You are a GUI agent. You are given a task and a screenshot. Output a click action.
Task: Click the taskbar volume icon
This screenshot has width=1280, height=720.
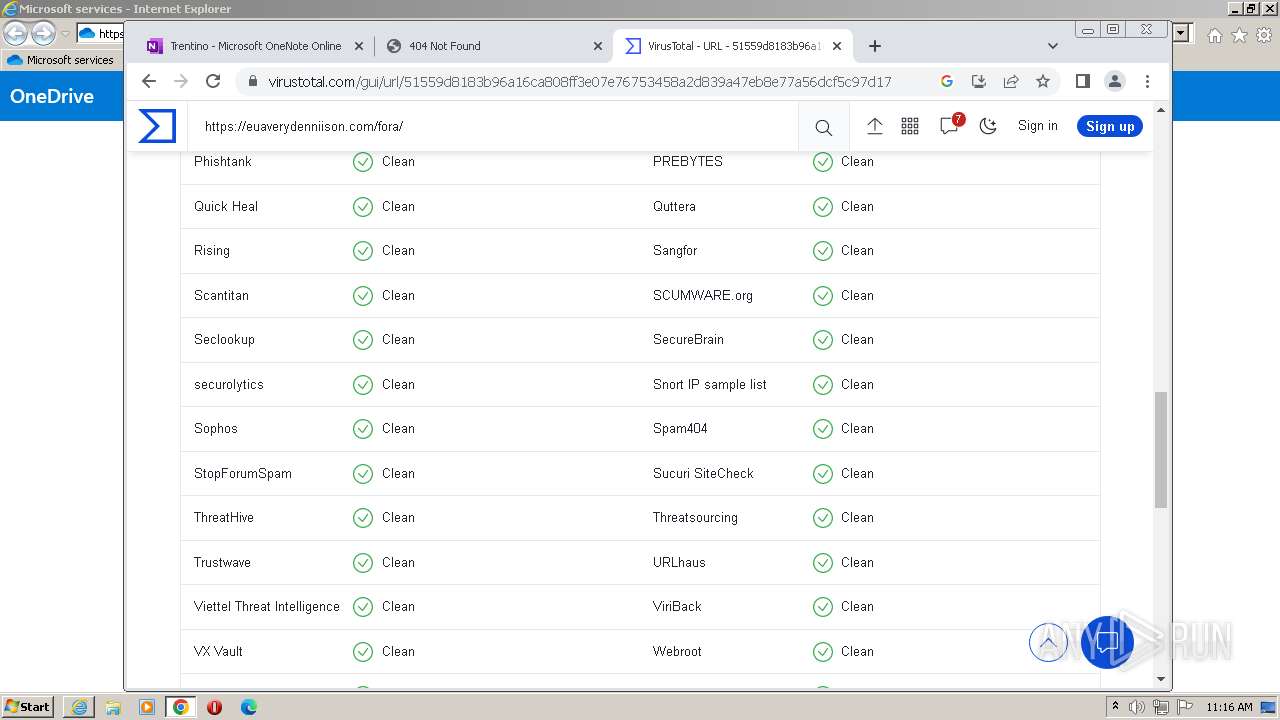pyautogui.click(x=1137, y=707)
